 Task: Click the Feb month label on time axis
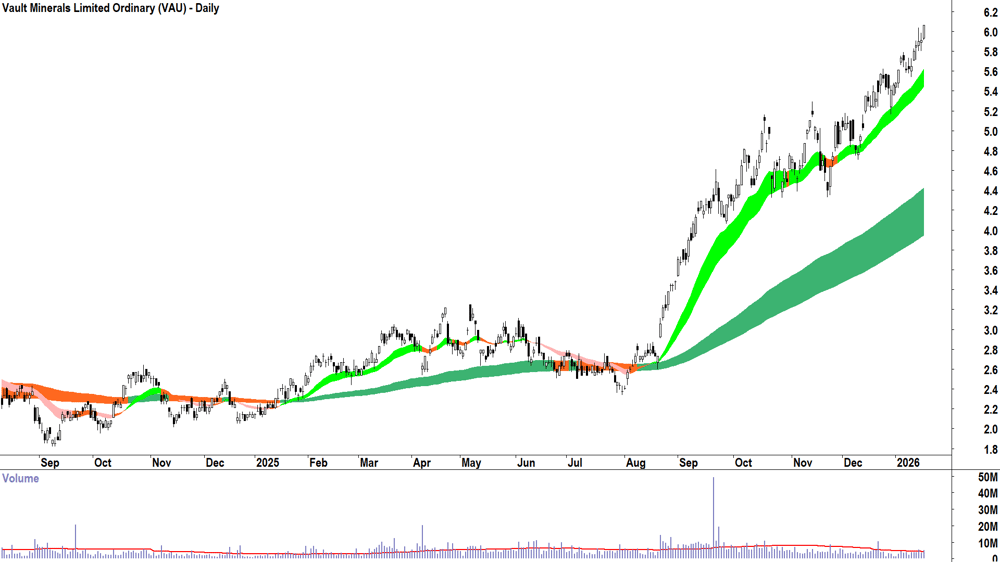tap(318, 463)
